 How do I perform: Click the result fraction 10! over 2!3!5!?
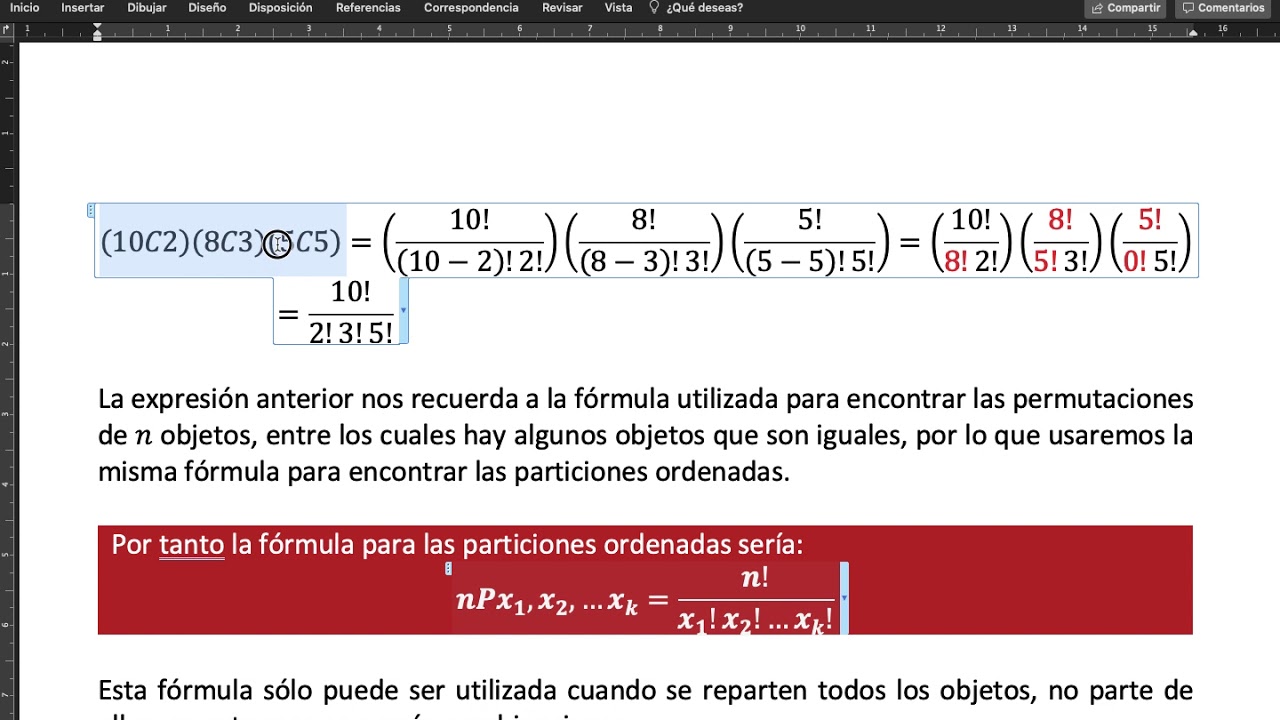(351, 312)
